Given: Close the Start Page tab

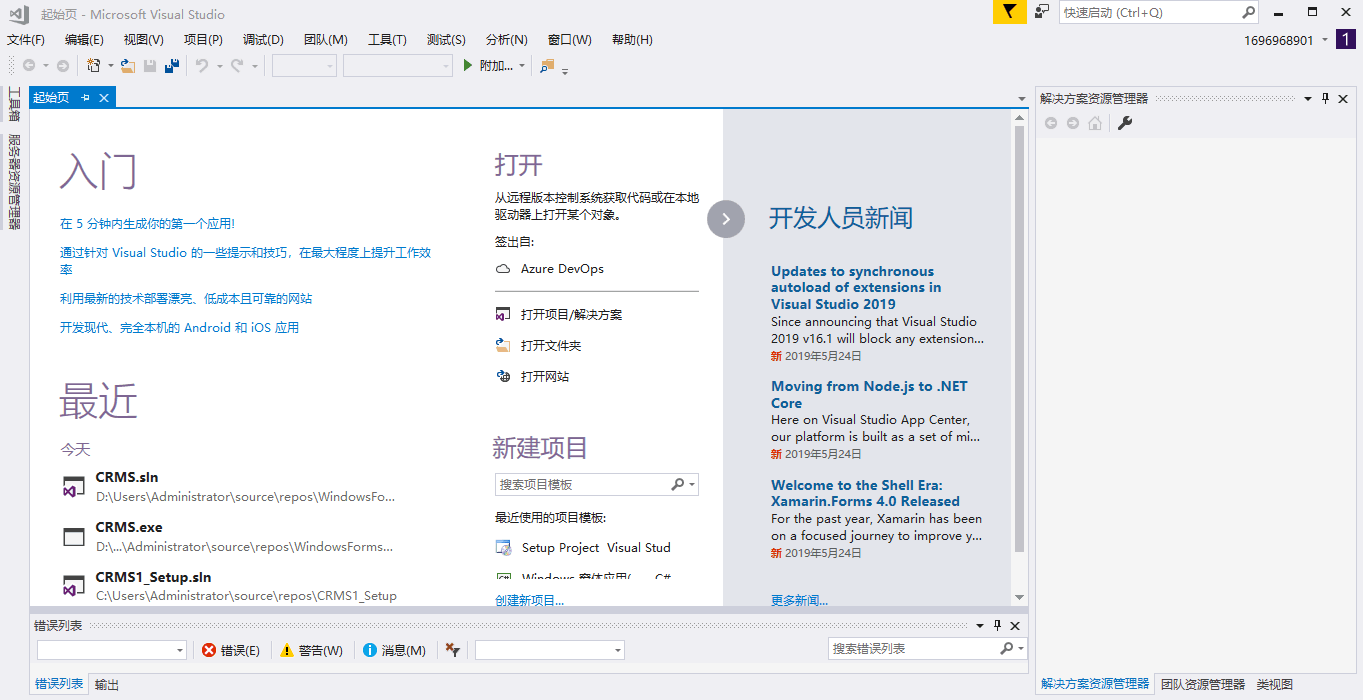Looking at the screenshot, I should (103, 97).
